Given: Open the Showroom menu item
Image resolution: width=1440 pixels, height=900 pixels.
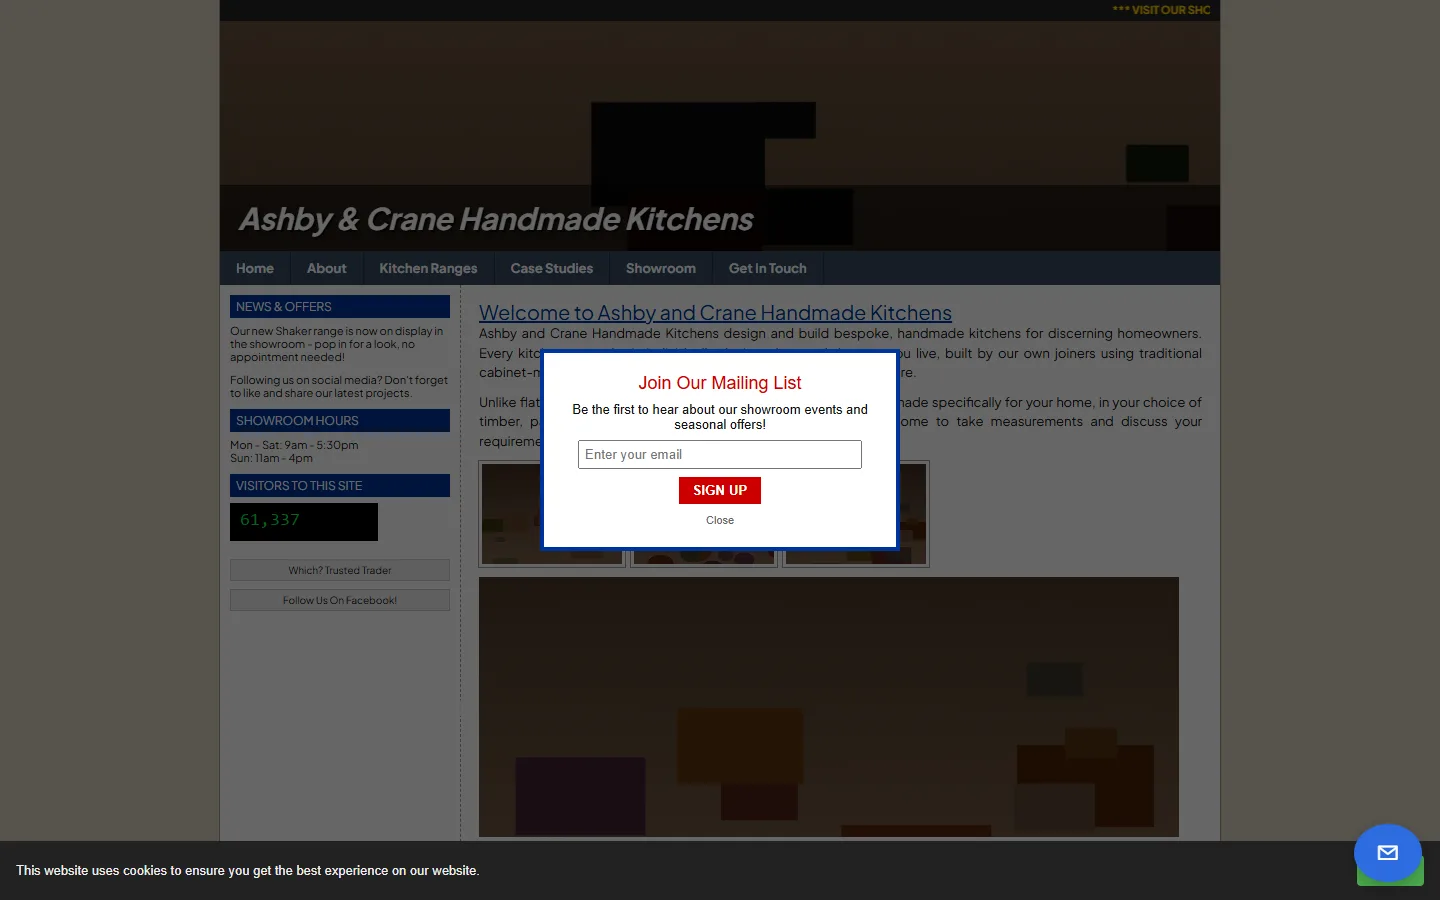Looking at the screenshot, I should tap(661, 268).
